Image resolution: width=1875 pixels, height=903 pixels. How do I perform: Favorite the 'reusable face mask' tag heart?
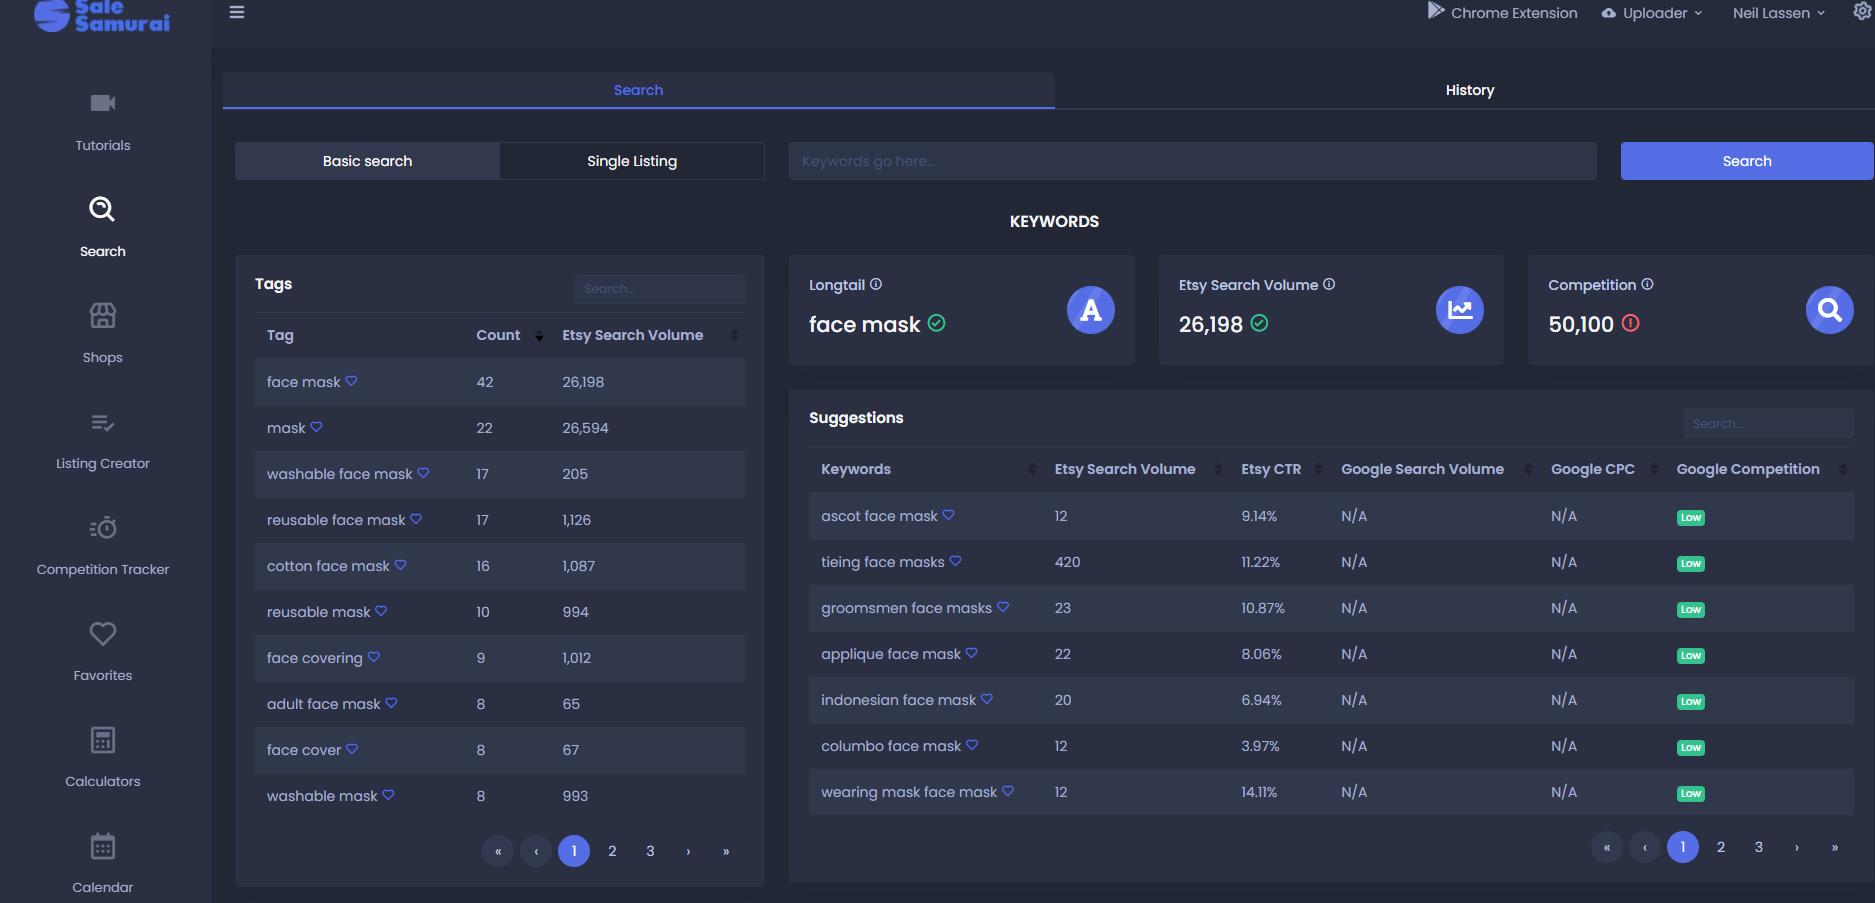pyautogui.click(x=416, y=519)
